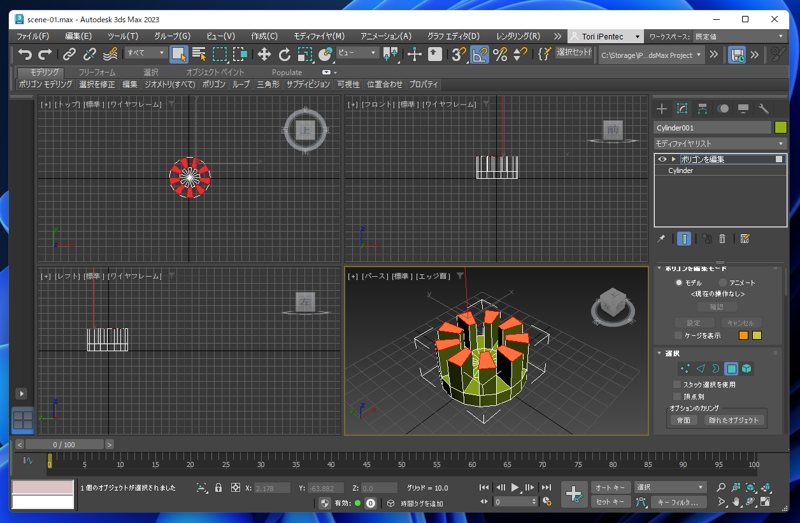Open the モディファイヤリスト dropdown
The height and width of the screenshot is (523, 800).
pyautogui.click(x=720, y=143)
